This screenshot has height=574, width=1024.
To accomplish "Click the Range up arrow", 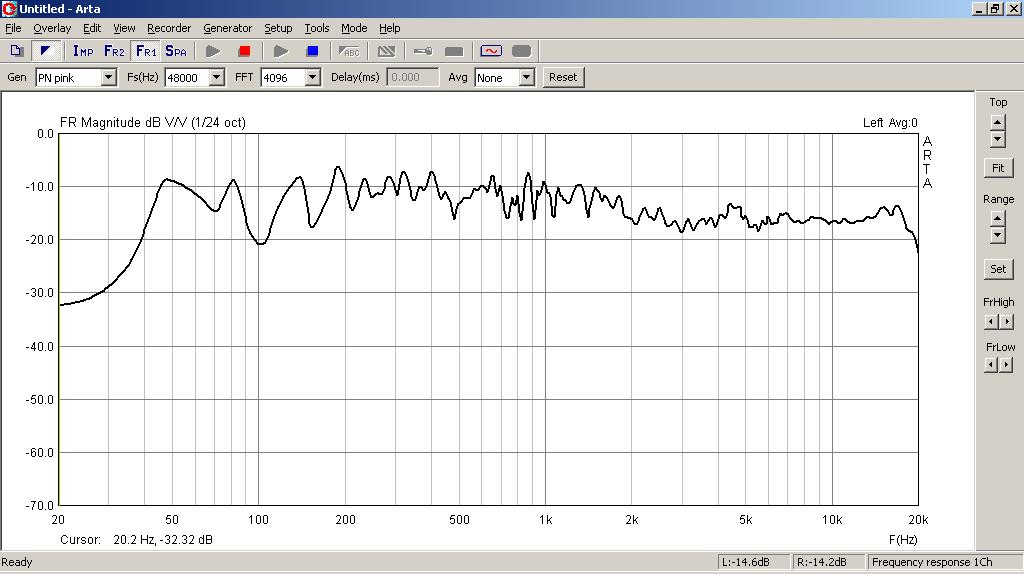I will click(x=997, y=219).
